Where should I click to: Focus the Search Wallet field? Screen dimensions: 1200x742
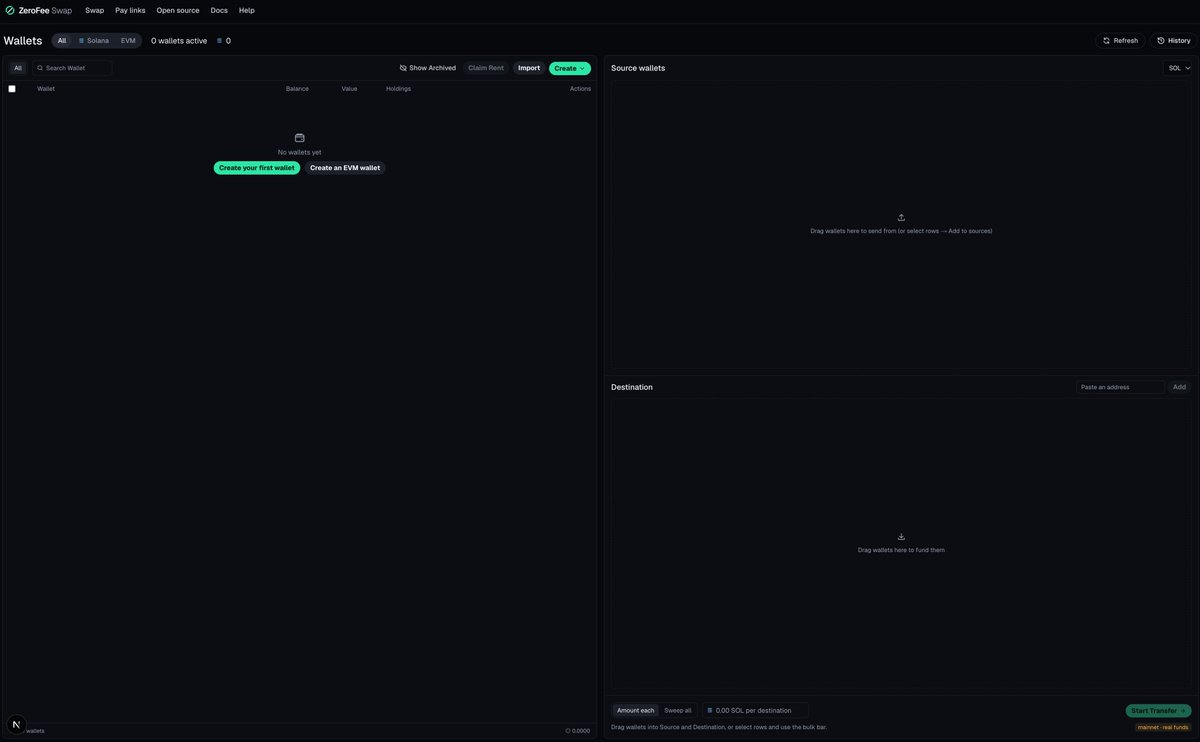72,68
